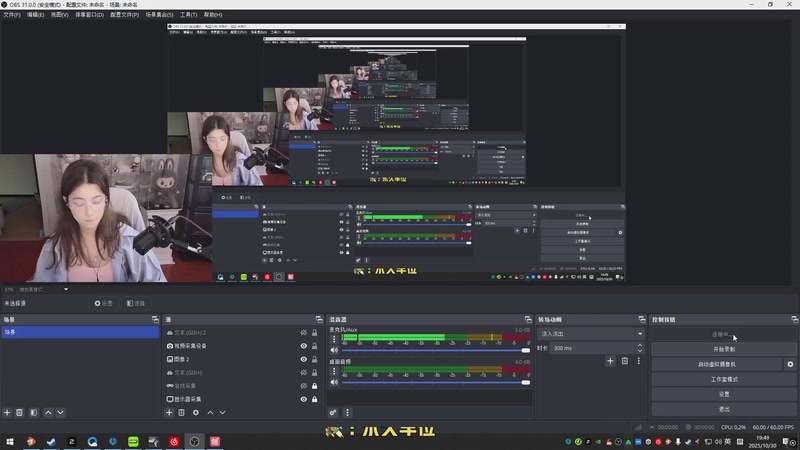Adjust the 麦克风/Aux volume slider
Image resolution: width=800 pixels, height=450 pixels.
[x=435, y=350]
